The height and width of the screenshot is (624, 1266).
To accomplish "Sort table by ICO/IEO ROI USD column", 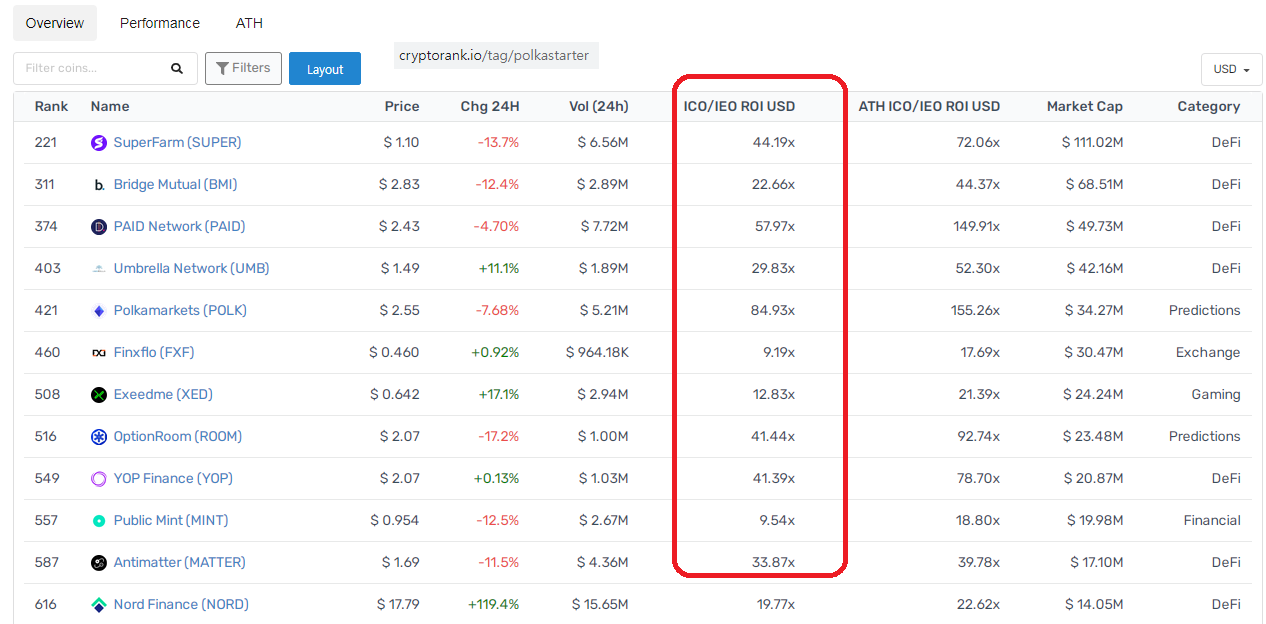I will click(739, 106).
